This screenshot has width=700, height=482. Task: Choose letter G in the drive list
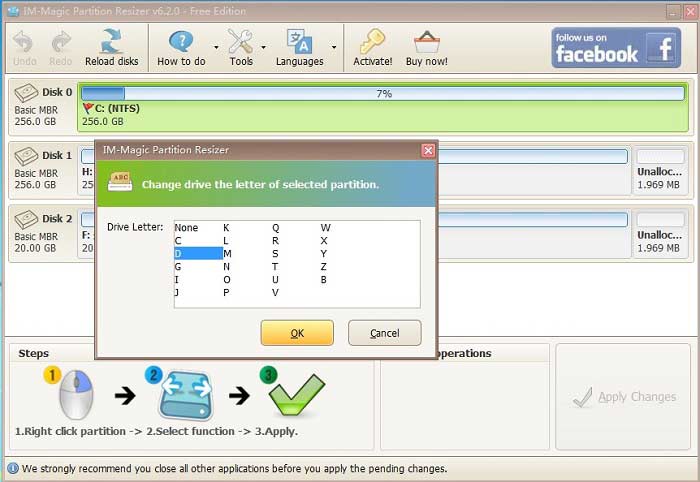(x=178, y=266)
